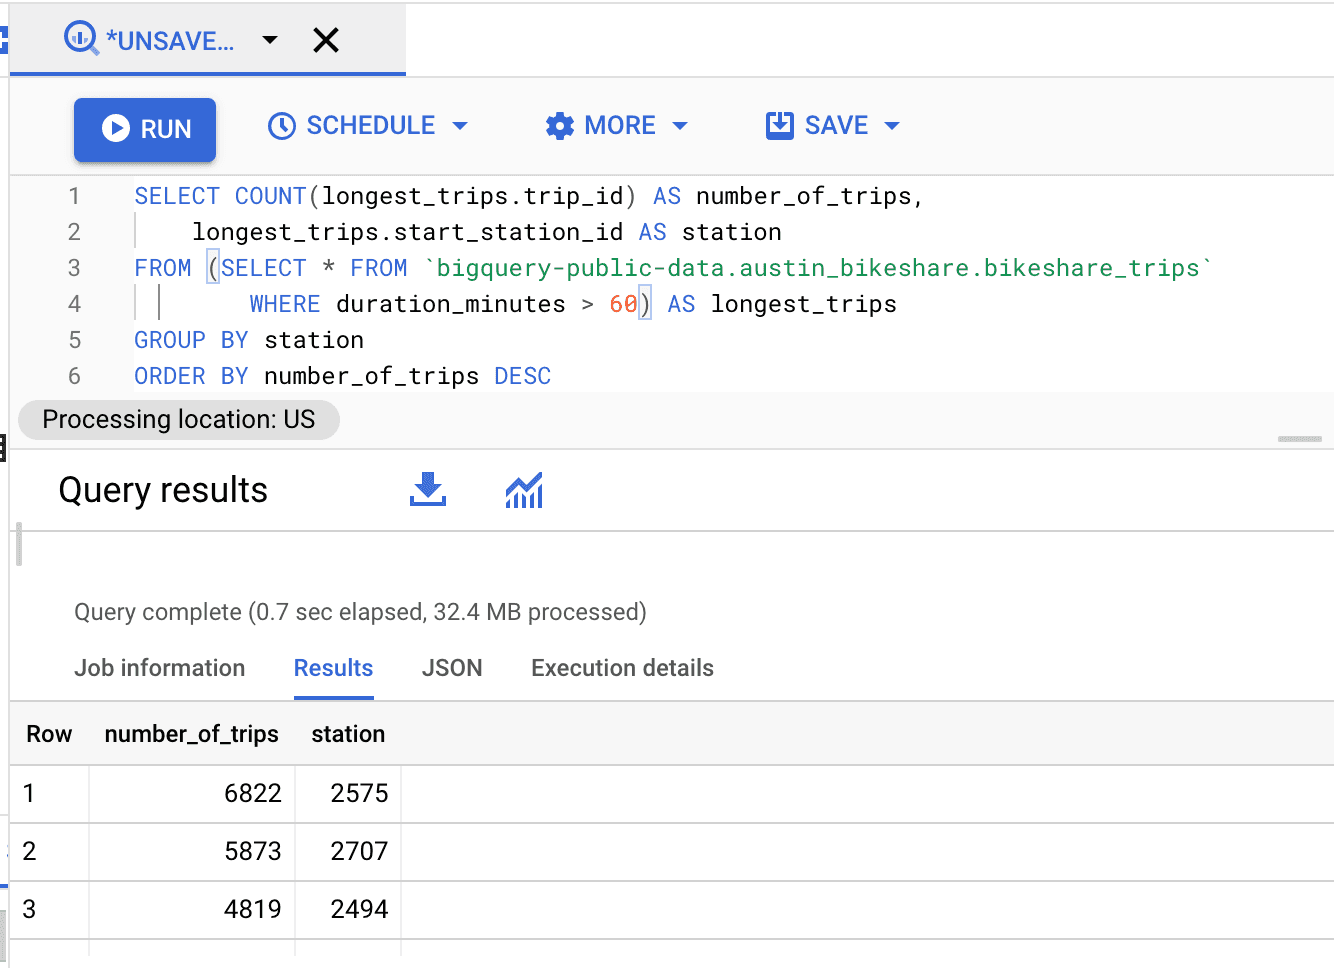
Task: Expand the Schedule dropdown arrow
Action: tap(460, 126)
